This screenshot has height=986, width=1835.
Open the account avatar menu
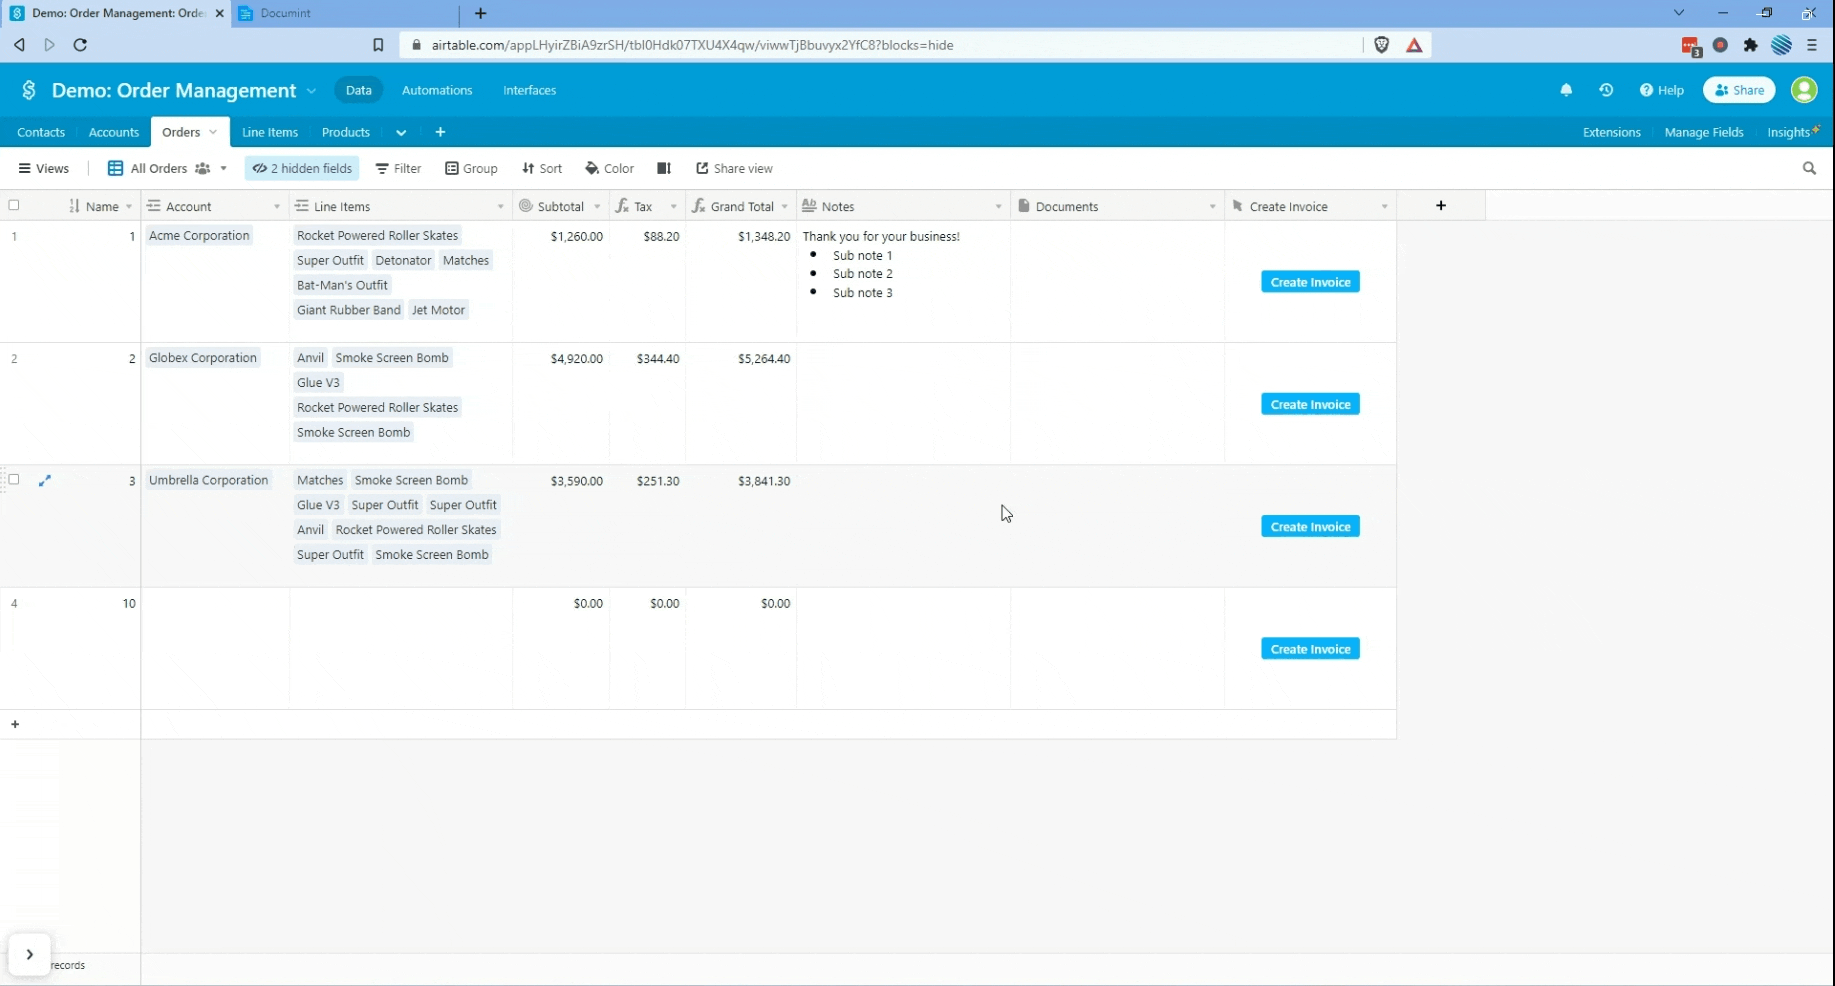pyautogui.click(x=1804, y=90)
